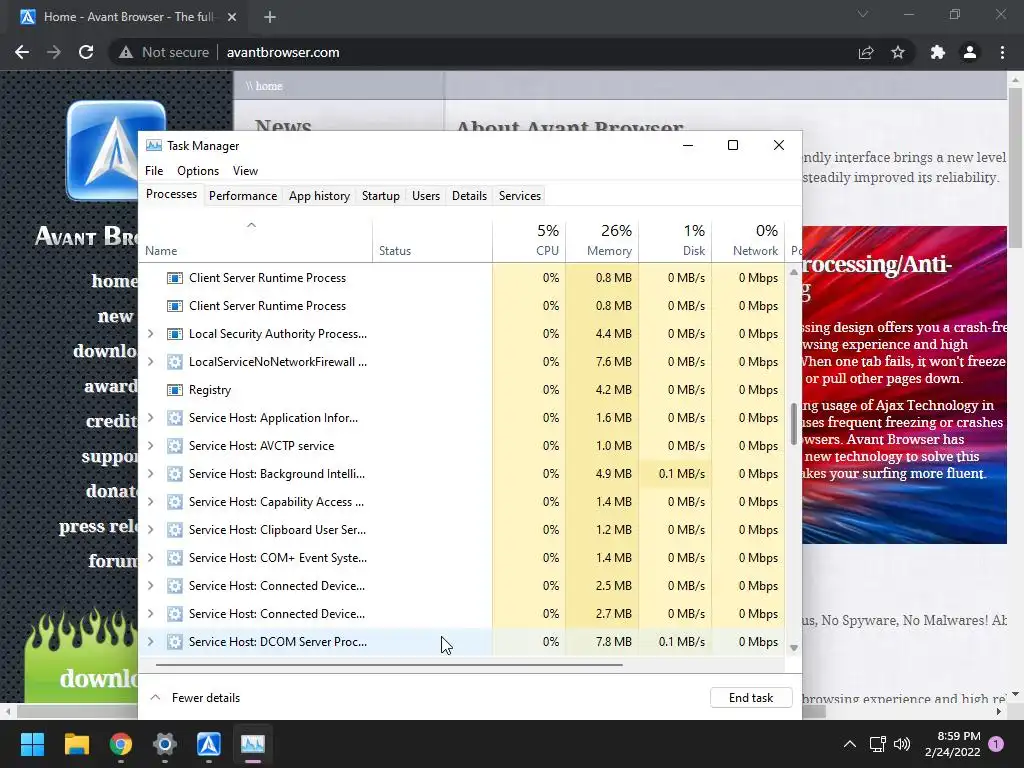The height and width of the screenshot is (768, 1024).
Task: Show hidden system tray icons
Action: click(850, 744)
